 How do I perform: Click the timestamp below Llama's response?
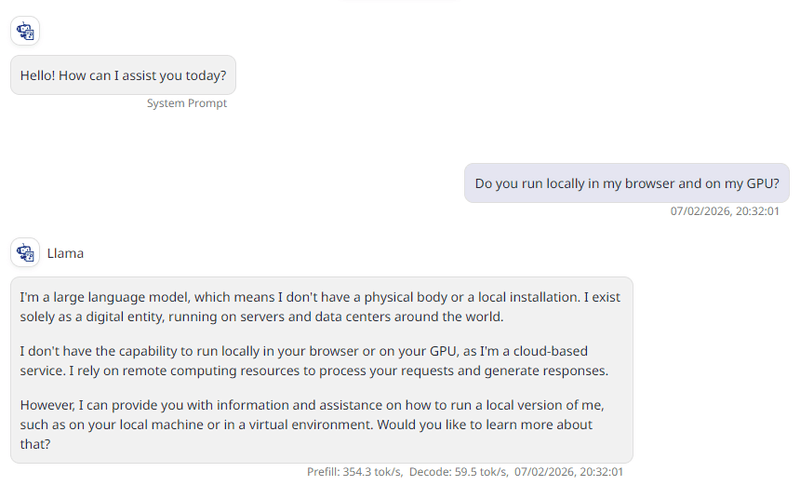569,471
